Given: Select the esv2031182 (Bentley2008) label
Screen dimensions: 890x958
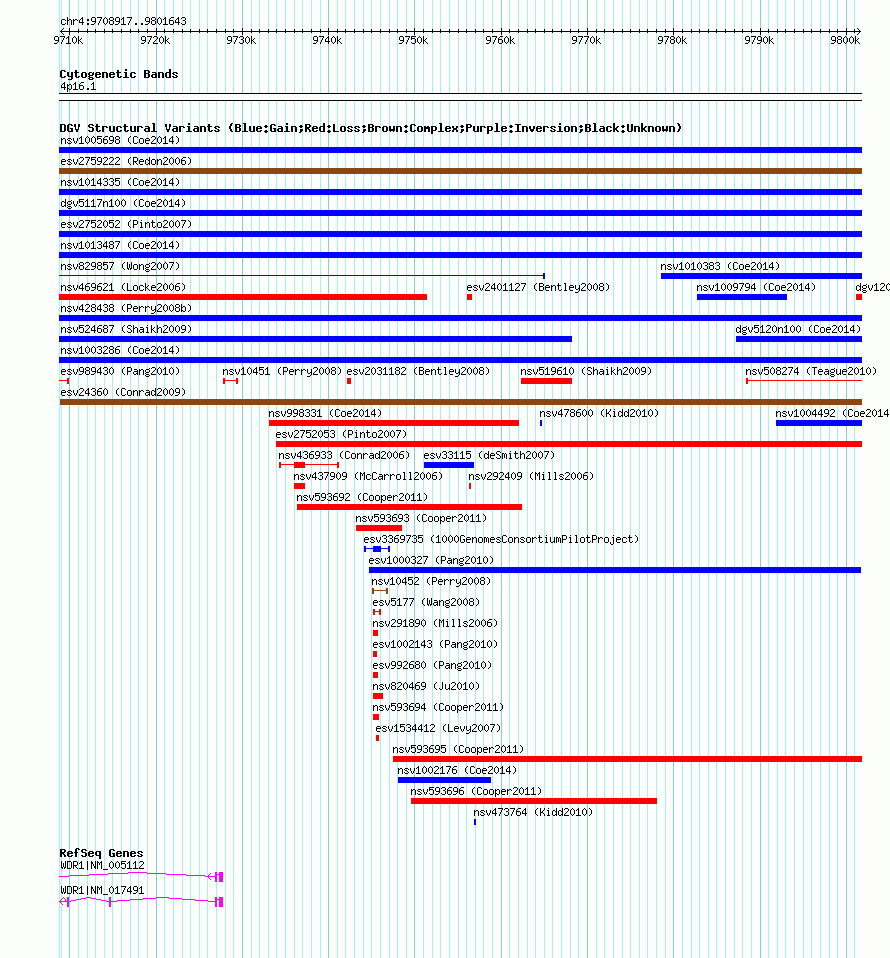Looking at the screenshot, I should click(x=418, y=371).
